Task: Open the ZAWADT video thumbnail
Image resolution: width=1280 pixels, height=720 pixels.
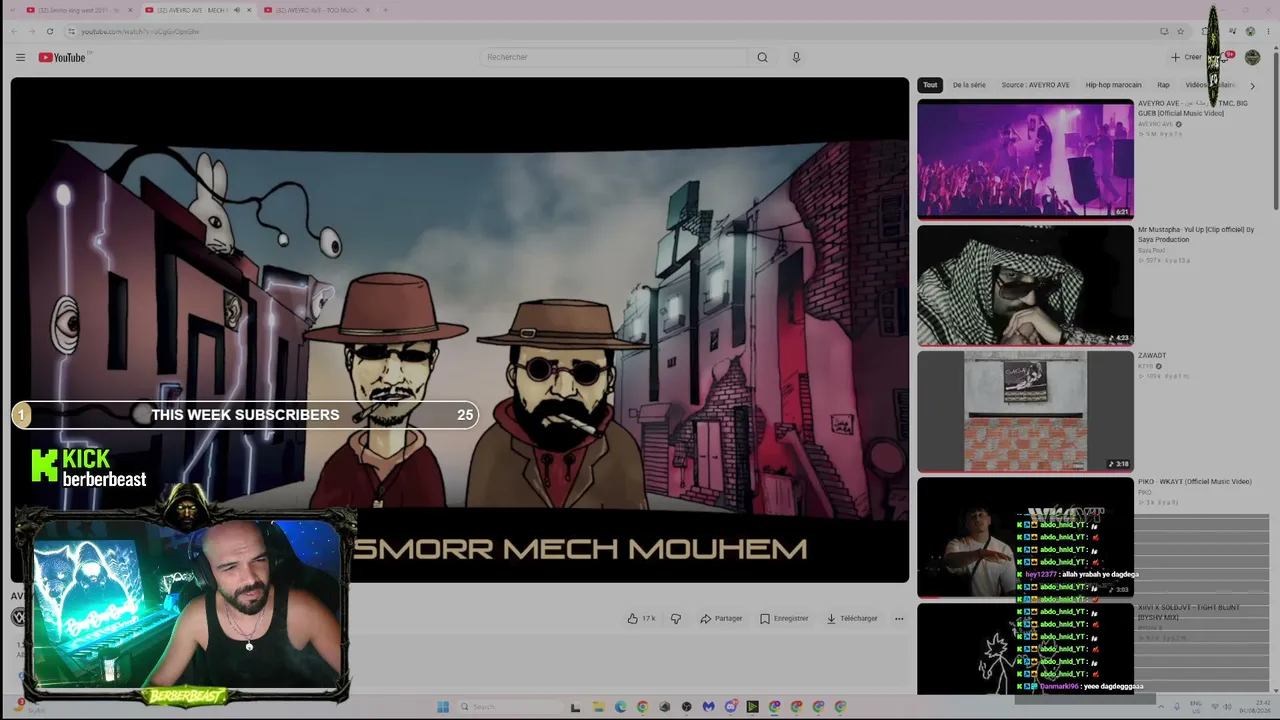Action: [x=1025, y=411]
